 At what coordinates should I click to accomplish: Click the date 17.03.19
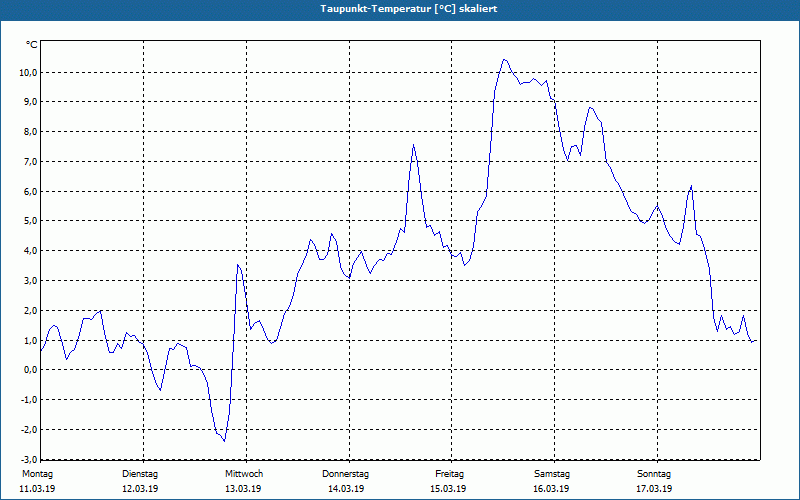(x=654, y=489)
